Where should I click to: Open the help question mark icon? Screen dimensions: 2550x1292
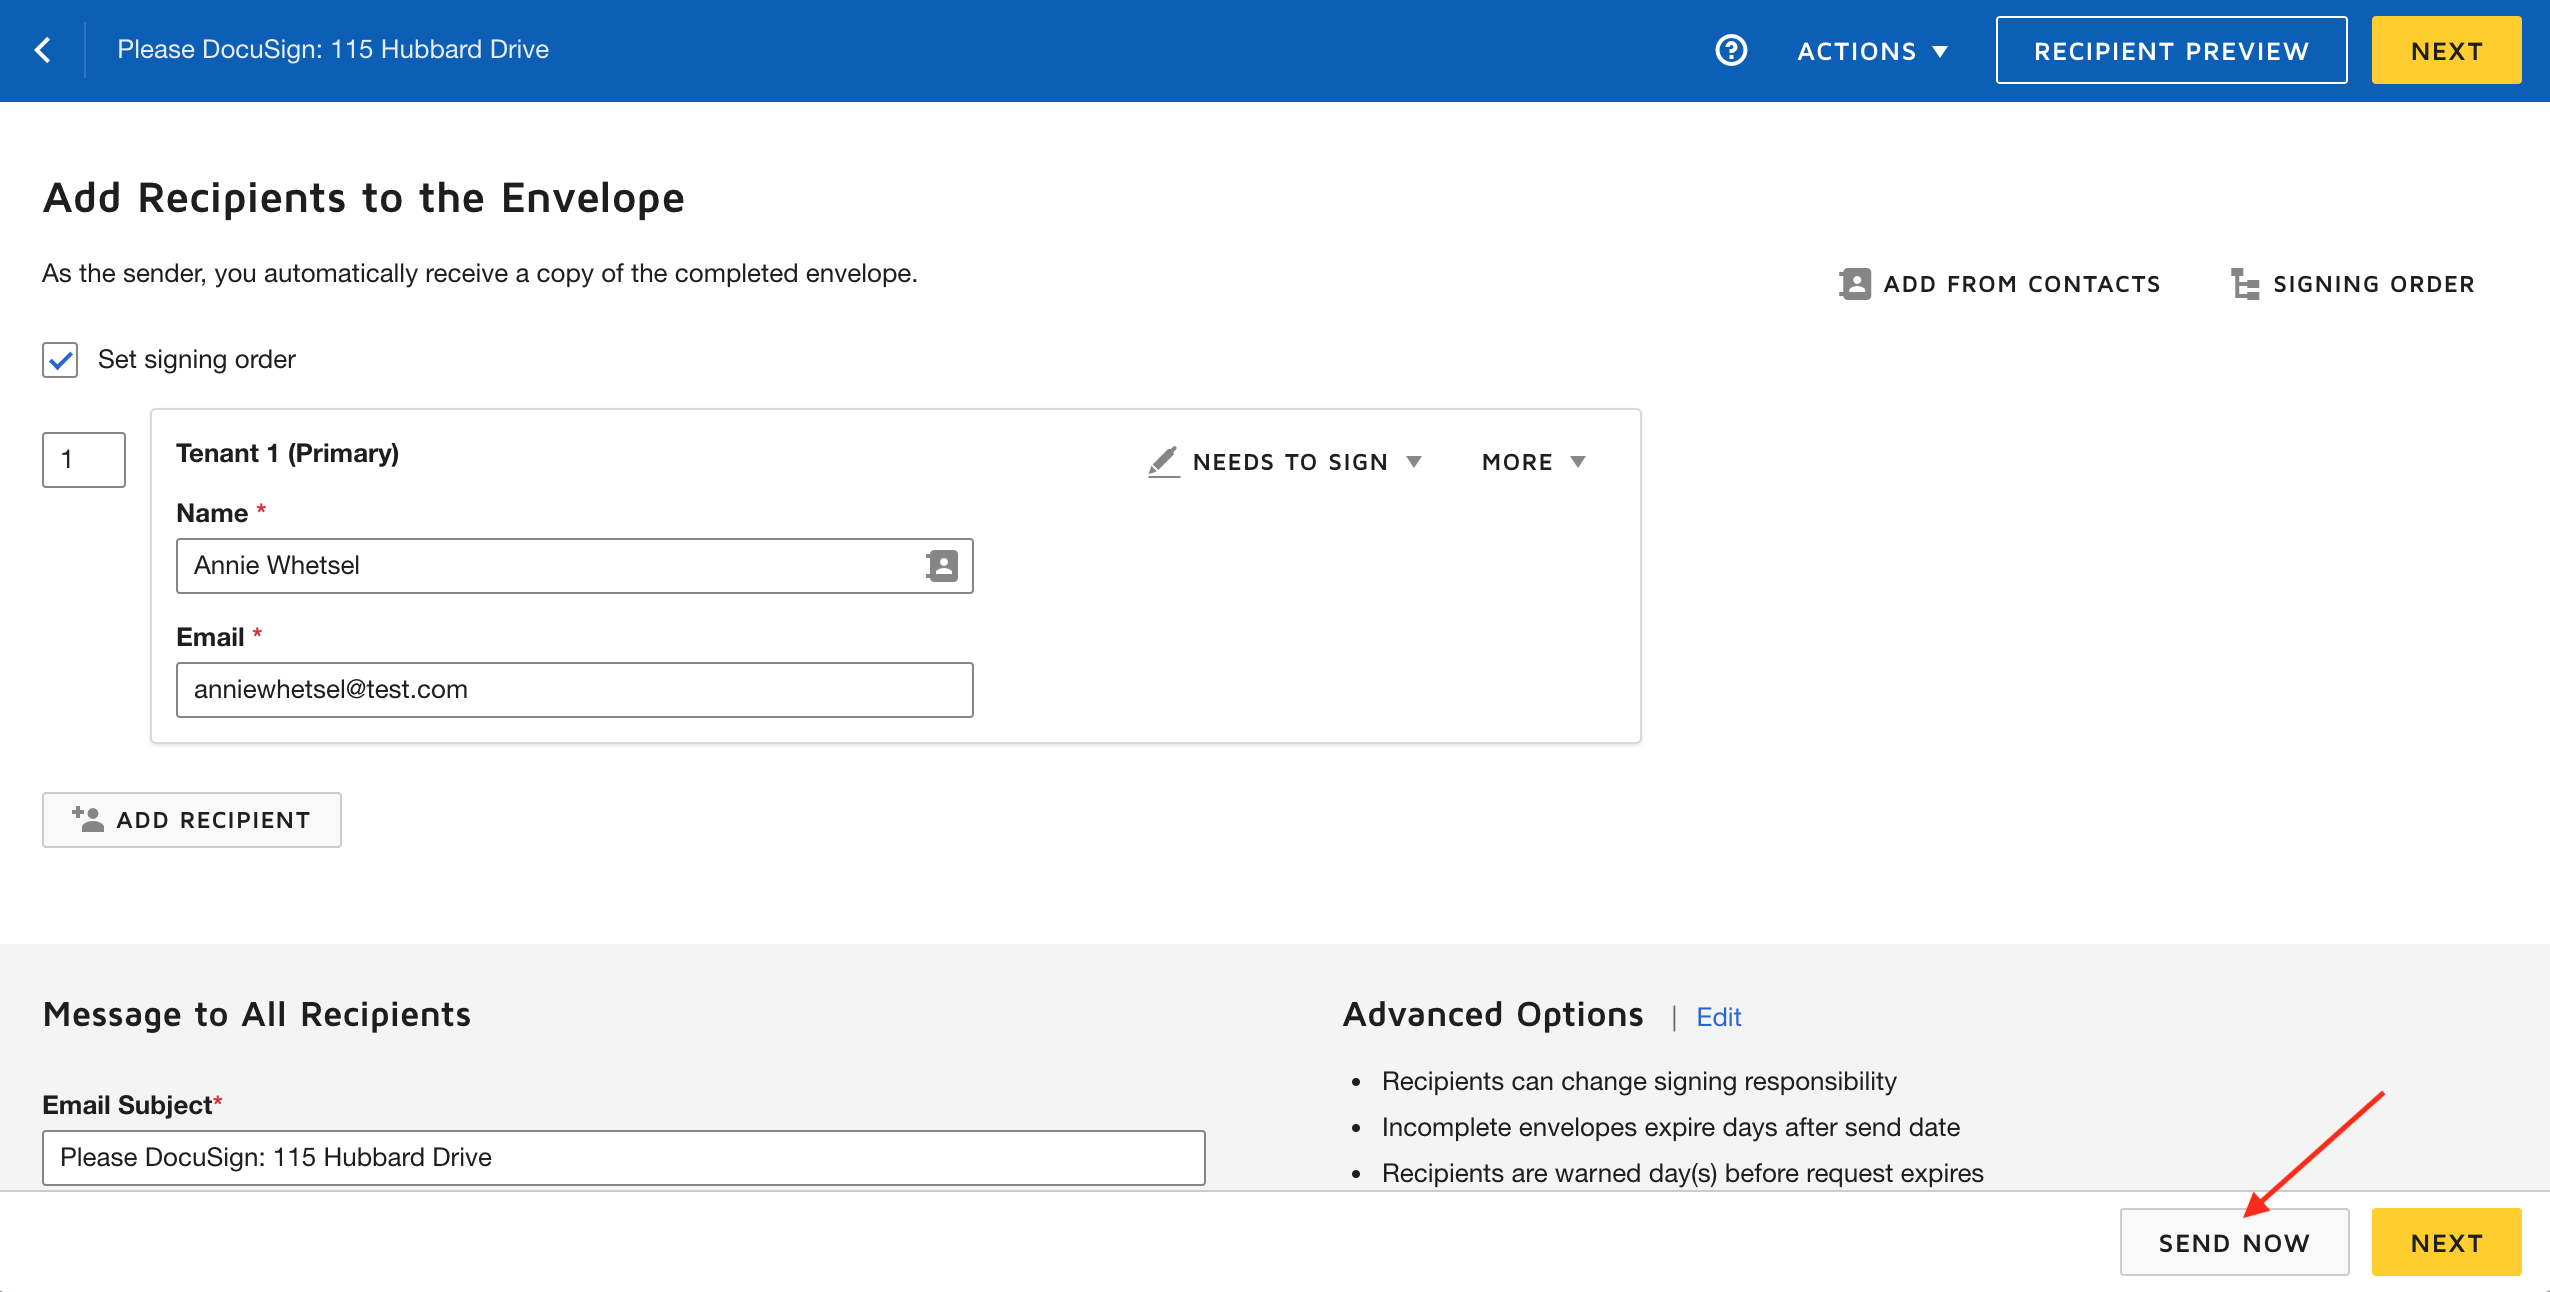(1731, 50)
